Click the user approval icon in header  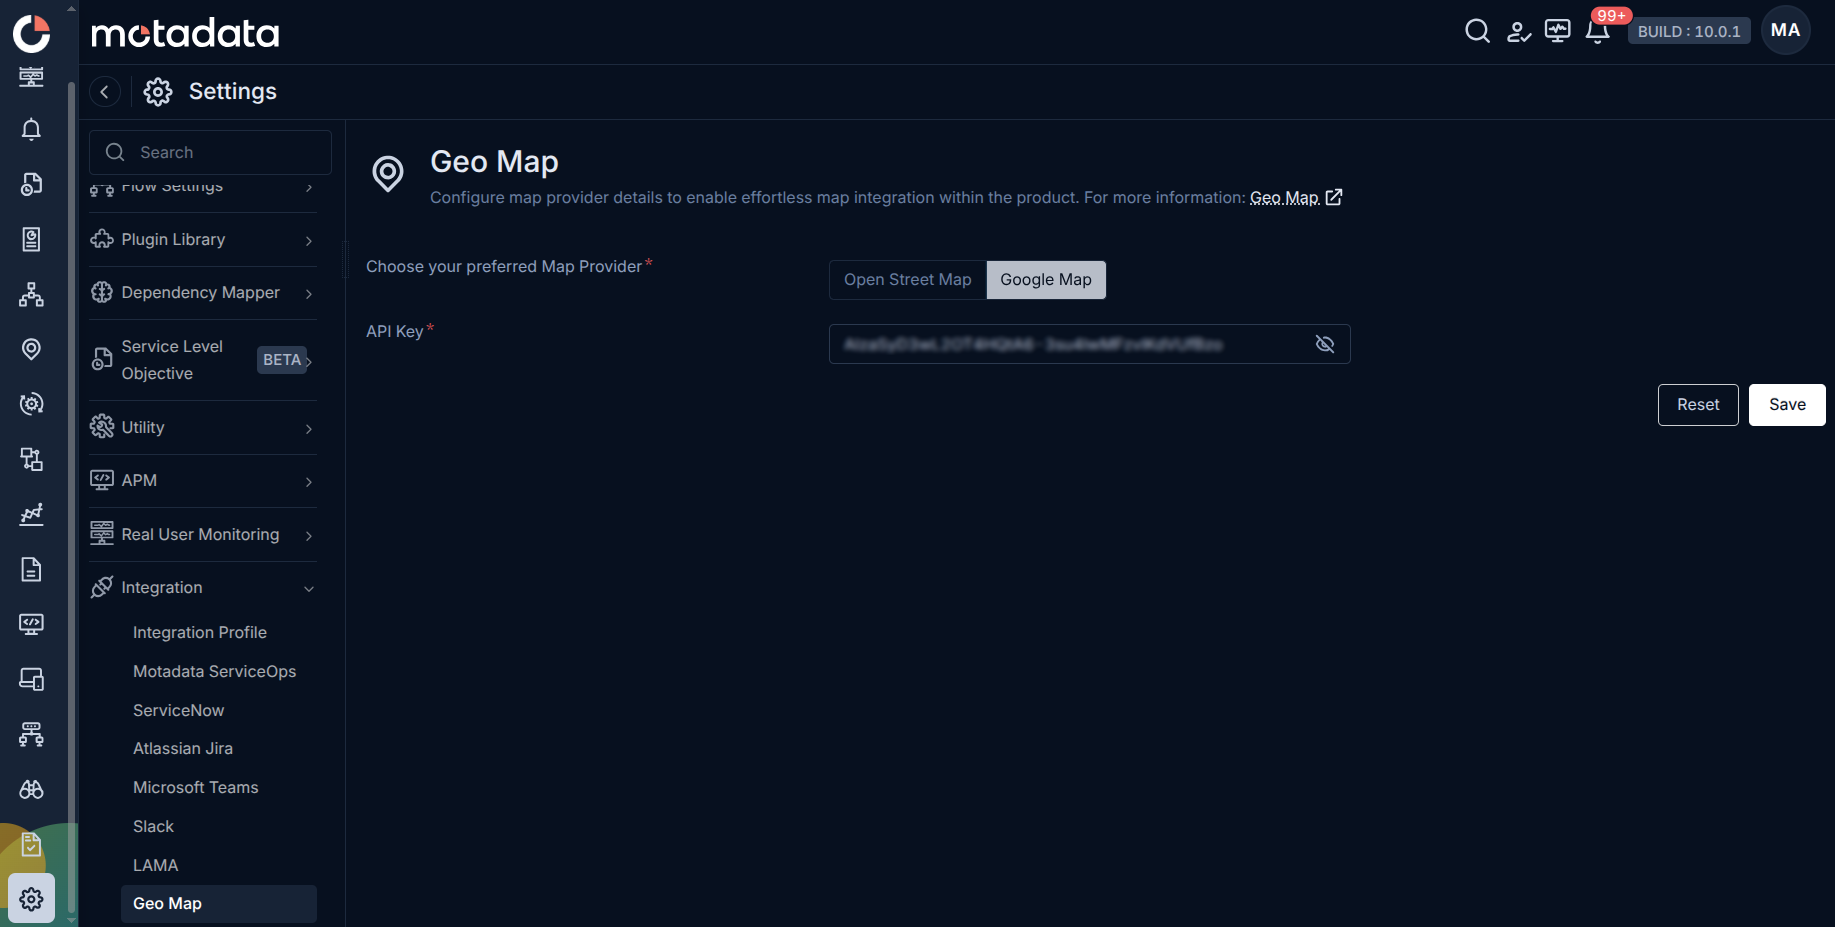point(1519,32)
